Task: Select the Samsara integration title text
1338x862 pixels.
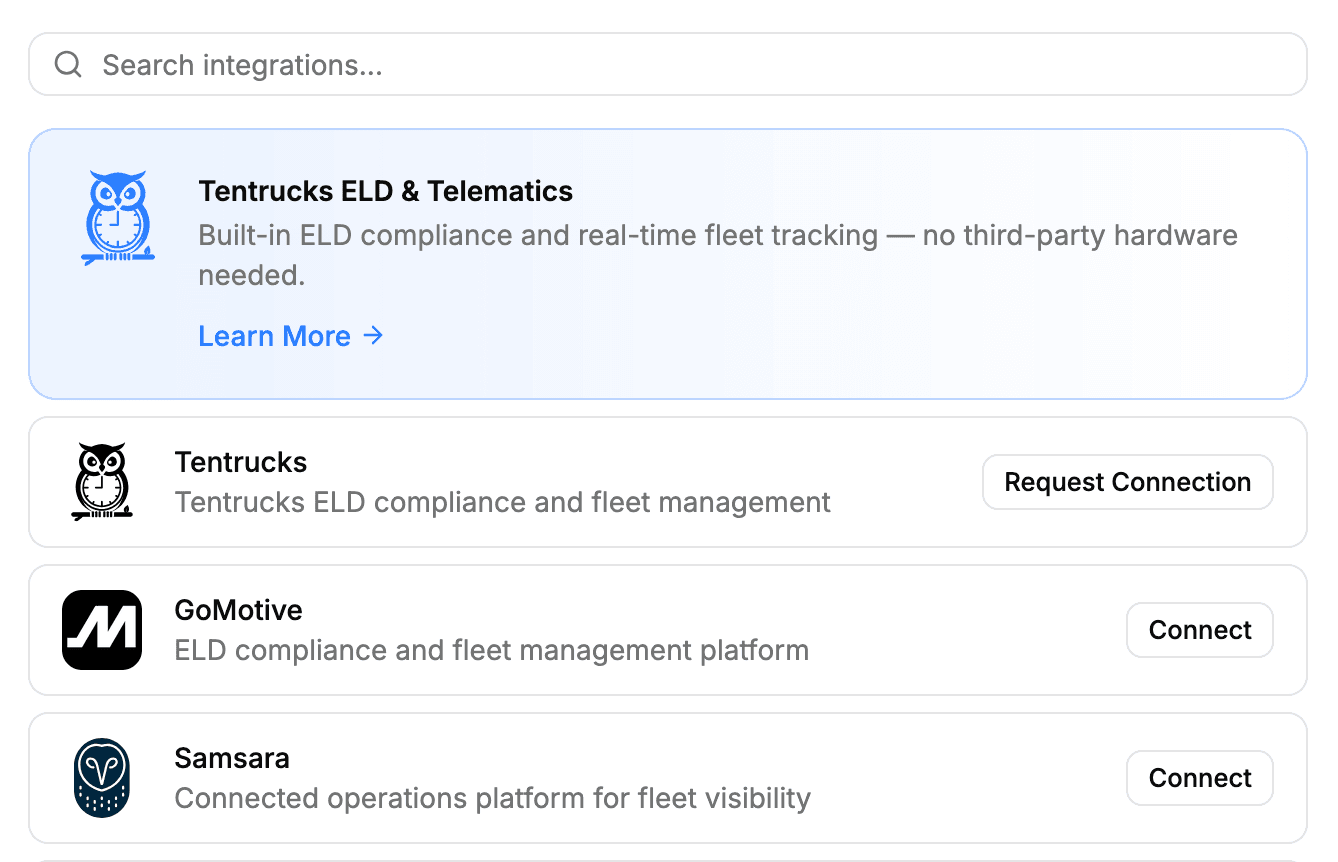Action: (232, 758)
